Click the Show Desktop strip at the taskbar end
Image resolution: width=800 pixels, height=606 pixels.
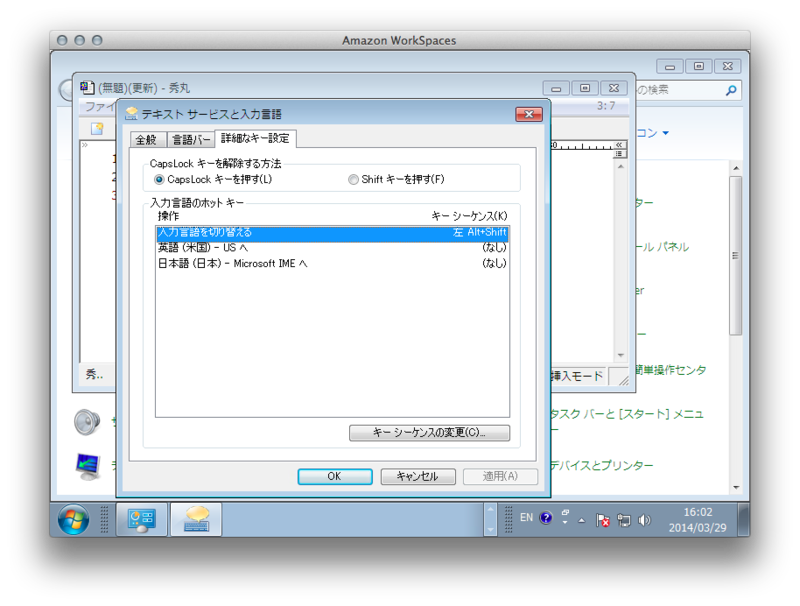click(x=743, y=520)
